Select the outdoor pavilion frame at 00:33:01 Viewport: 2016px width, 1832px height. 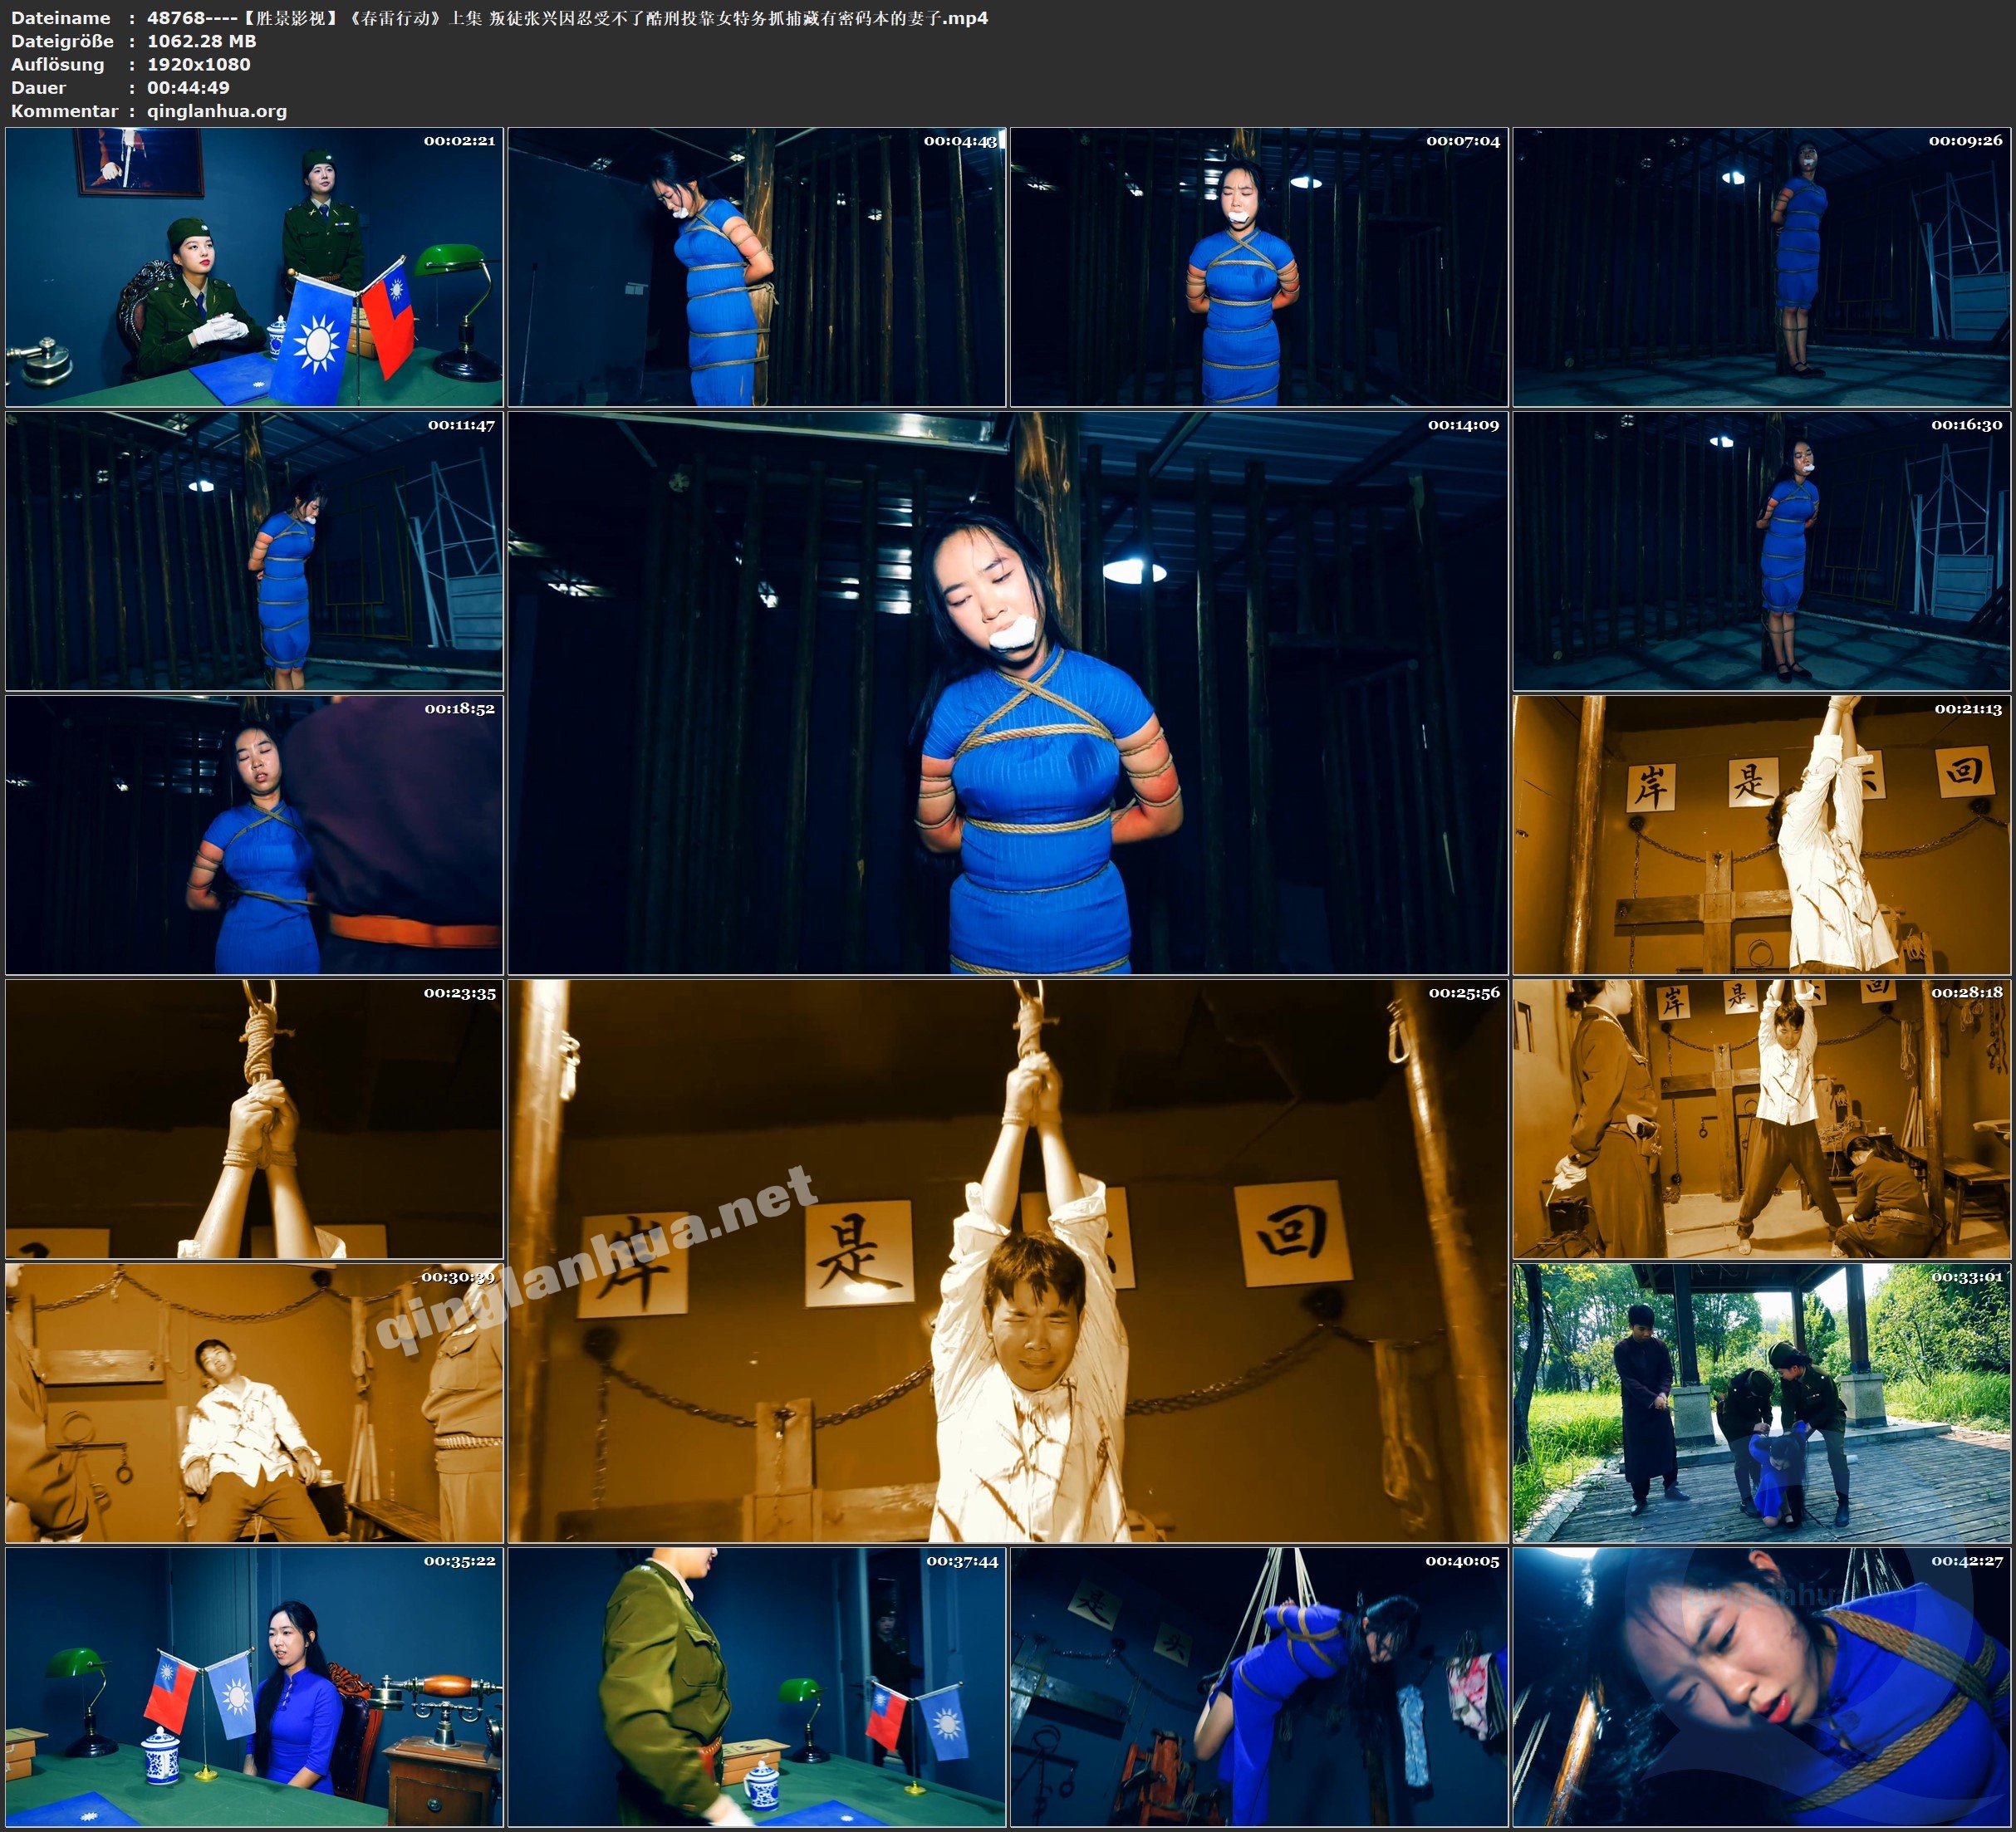1761,1403
